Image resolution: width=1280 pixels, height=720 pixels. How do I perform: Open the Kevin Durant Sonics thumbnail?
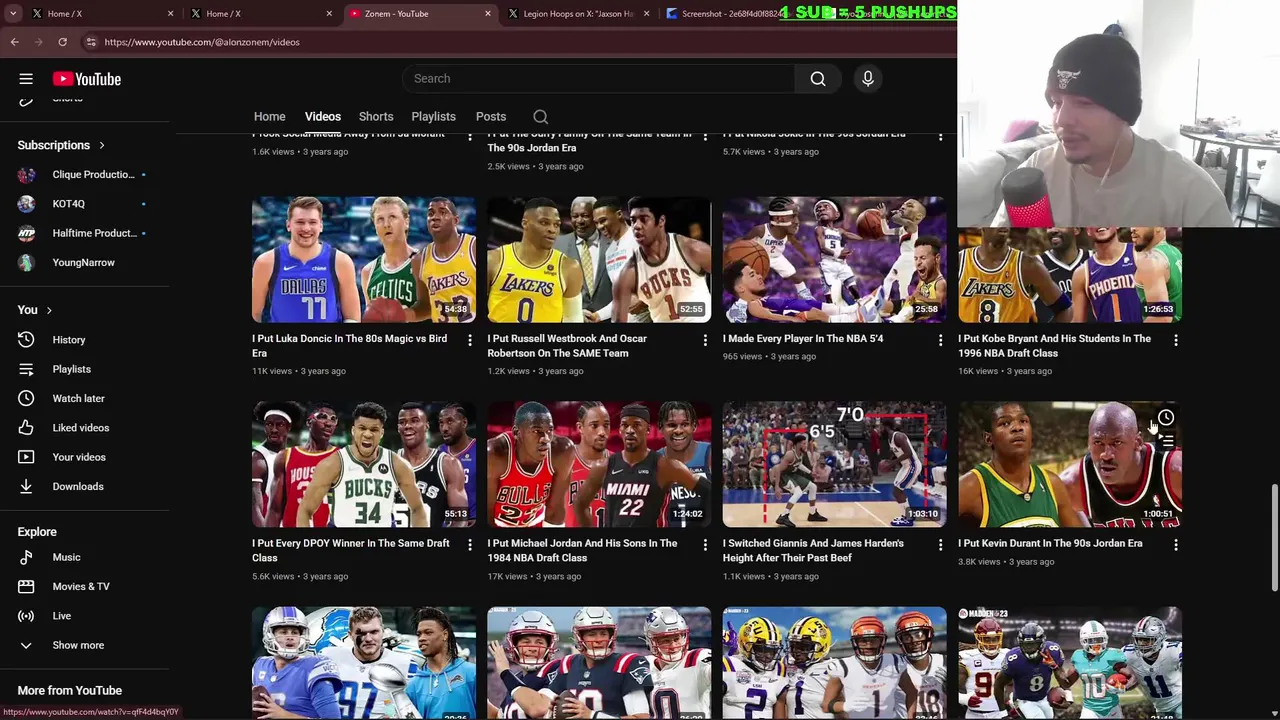[1070, 465]
